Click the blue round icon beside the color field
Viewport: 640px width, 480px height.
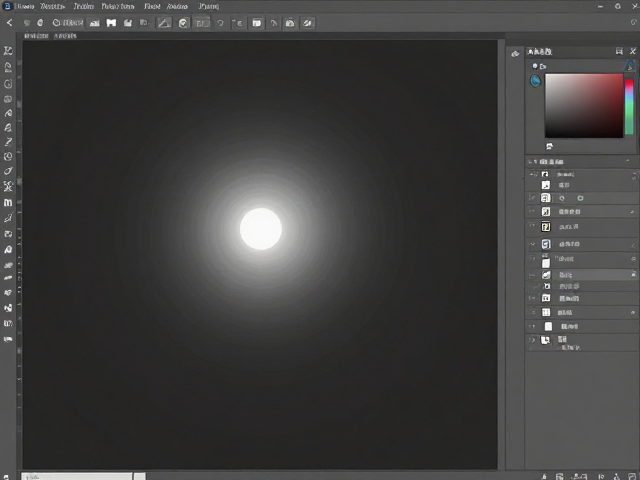pos(536,81)
